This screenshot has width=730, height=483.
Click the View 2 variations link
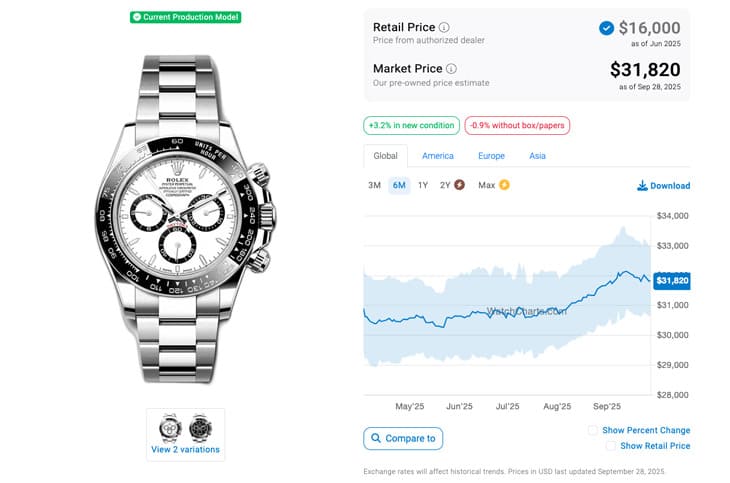185,450
